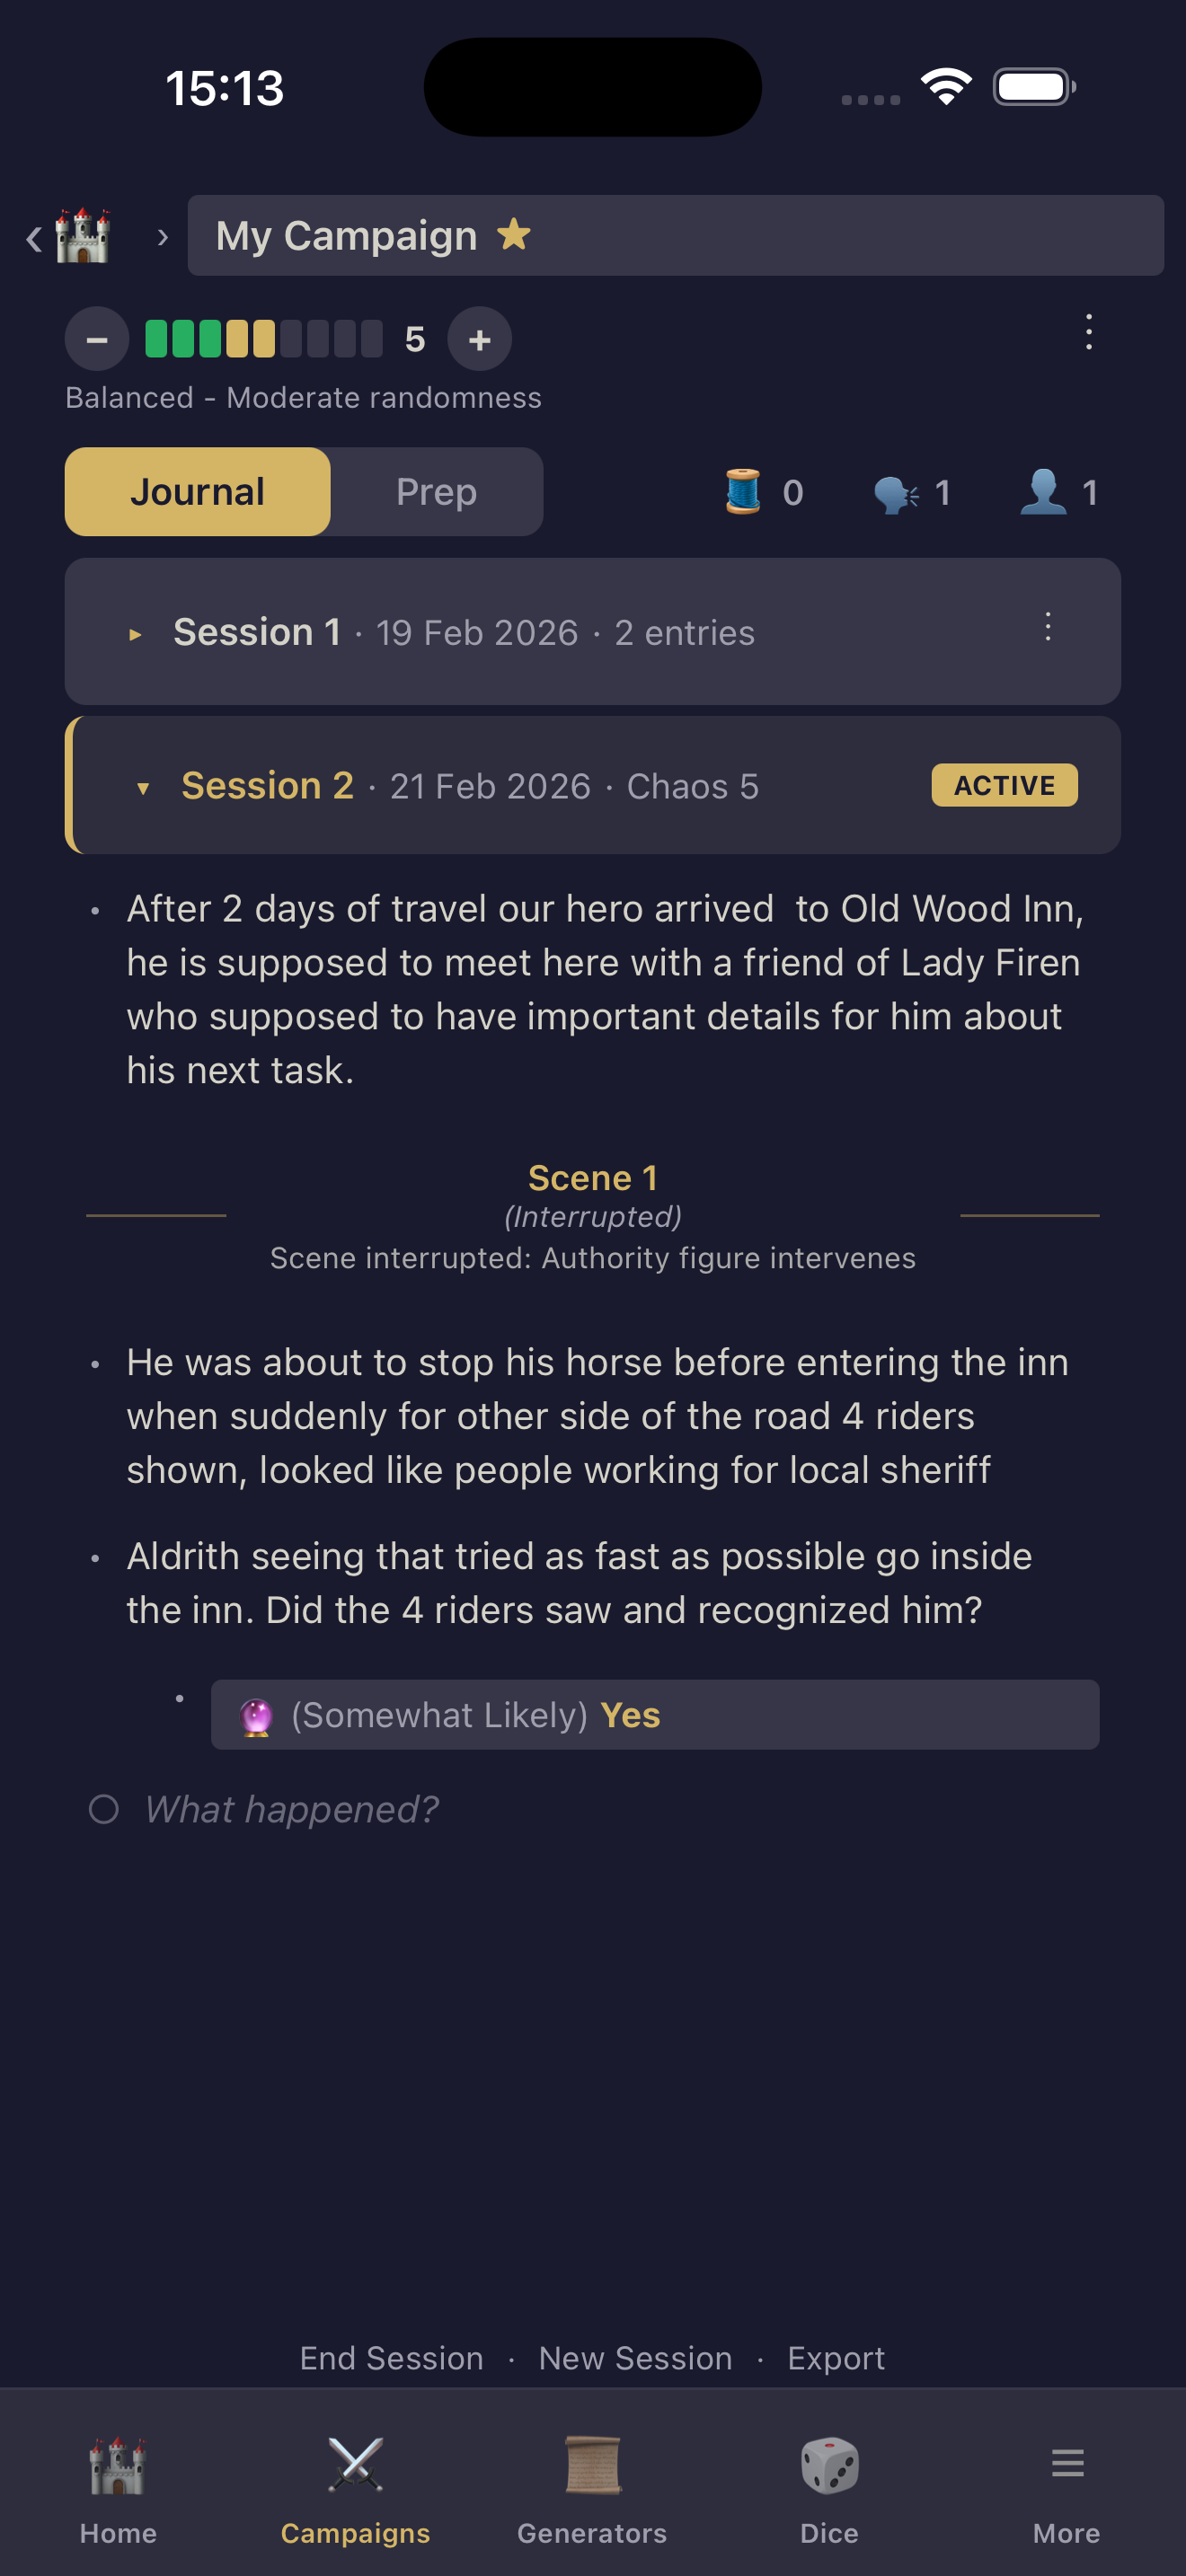
Task: Go back with the left chevron
Action: [x=34, y=238]
